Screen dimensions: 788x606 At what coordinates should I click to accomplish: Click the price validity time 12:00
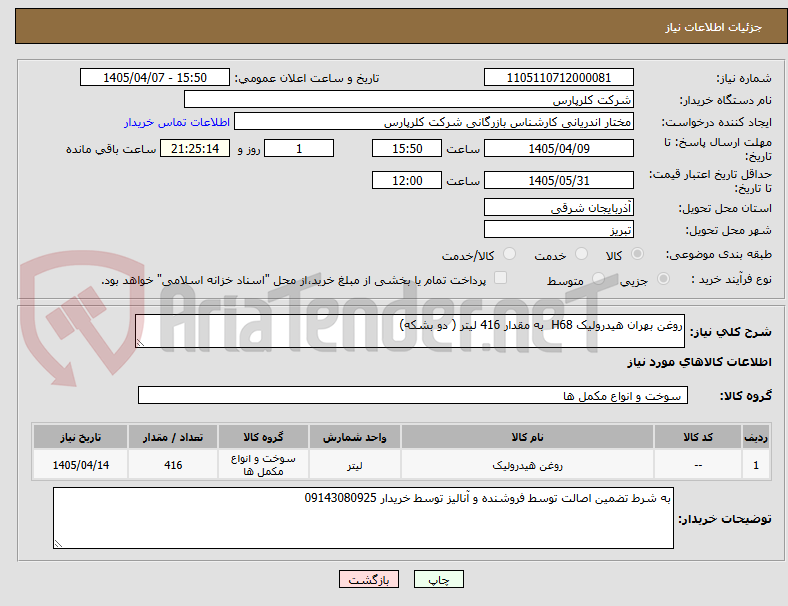point(407,180)
